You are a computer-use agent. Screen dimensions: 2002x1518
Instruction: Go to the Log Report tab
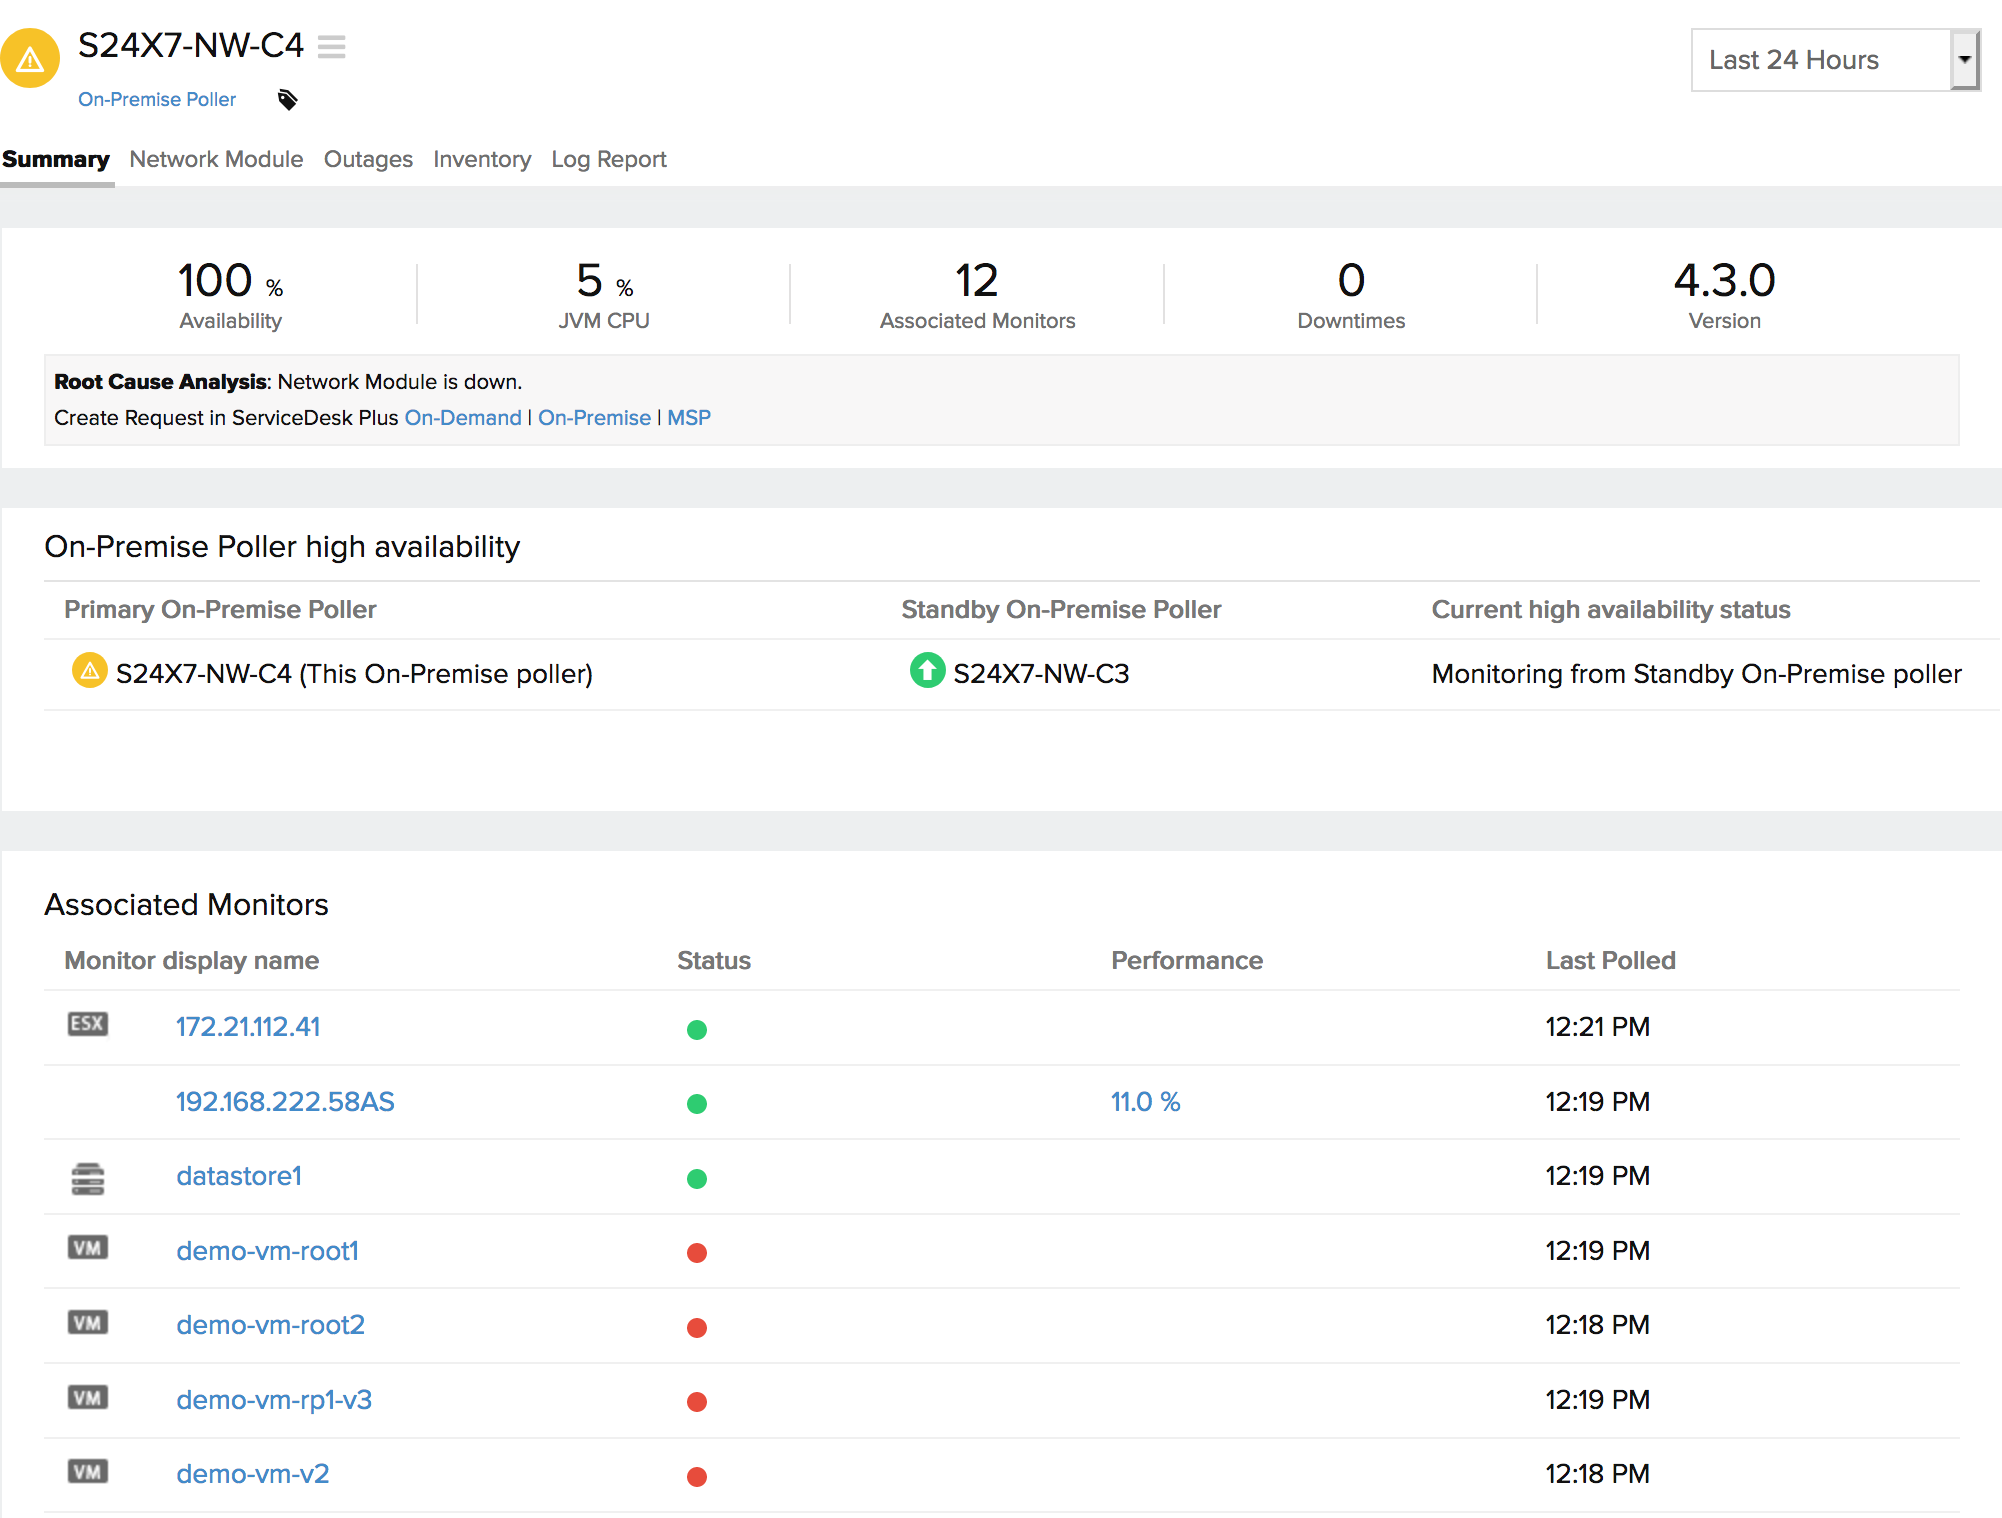click(608, 160)
